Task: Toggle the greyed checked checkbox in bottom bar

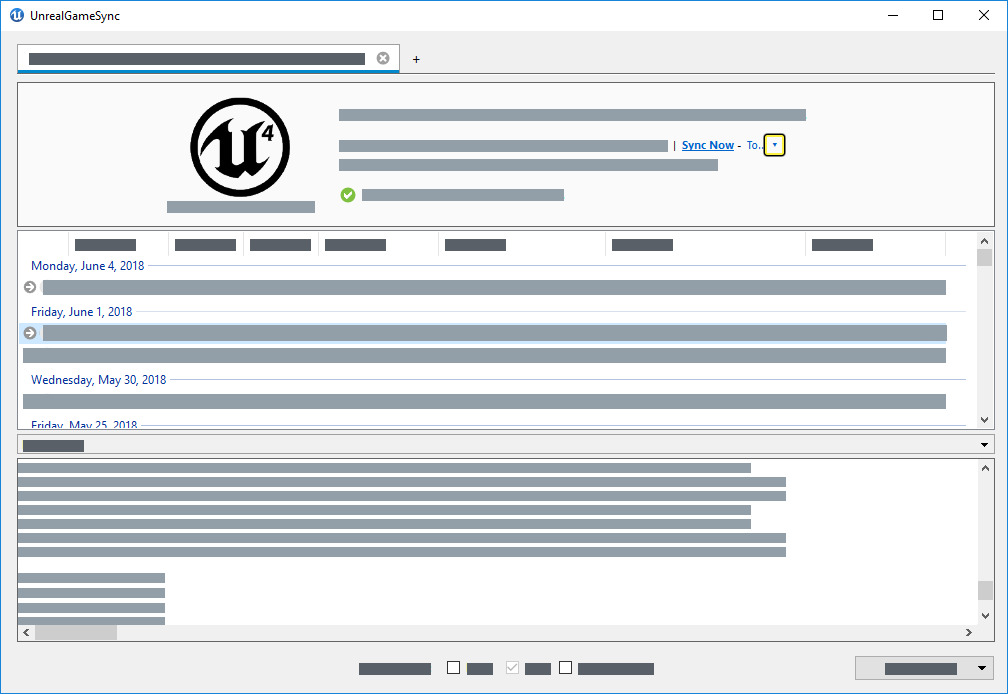Action: point(512,668)
